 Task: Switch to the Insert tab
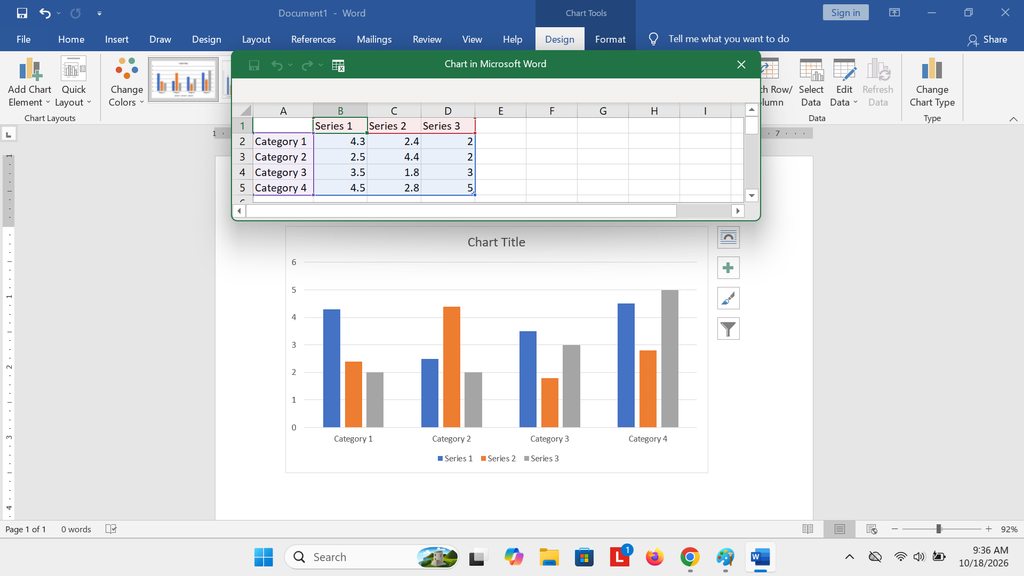coord(117,39)
